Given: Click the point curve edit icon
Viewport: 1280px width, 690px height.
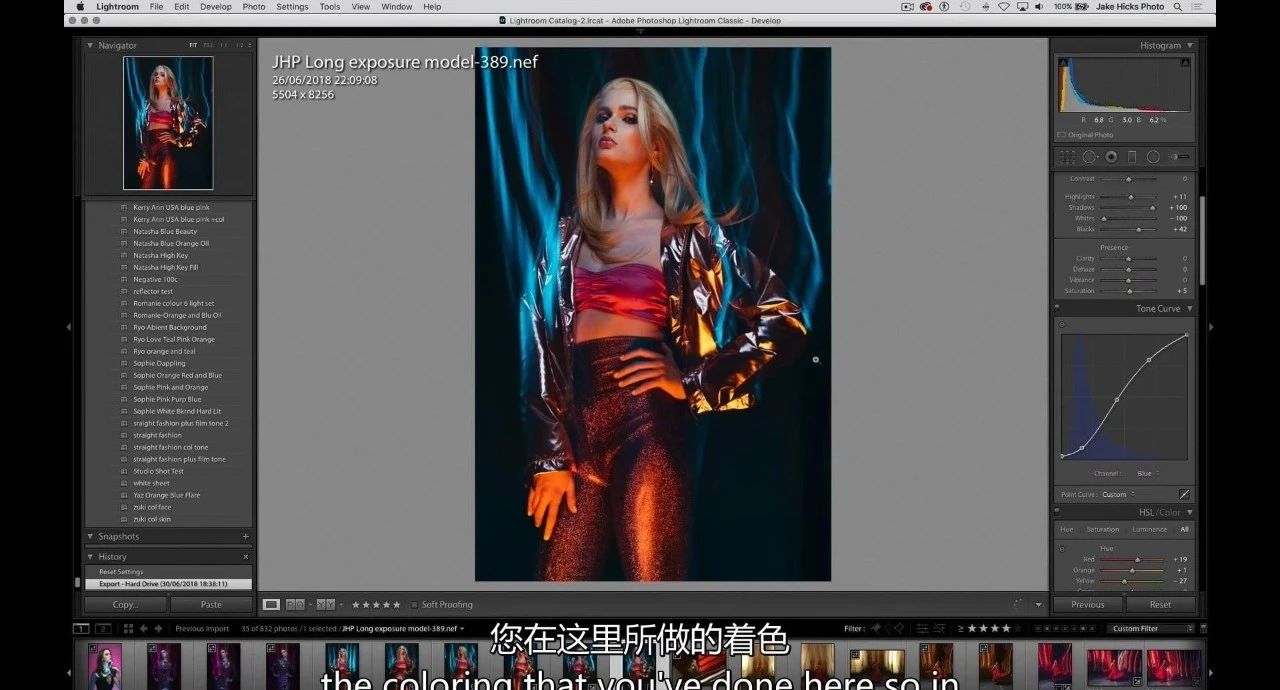Looking at the screenshot, I should pos(1184,494).
